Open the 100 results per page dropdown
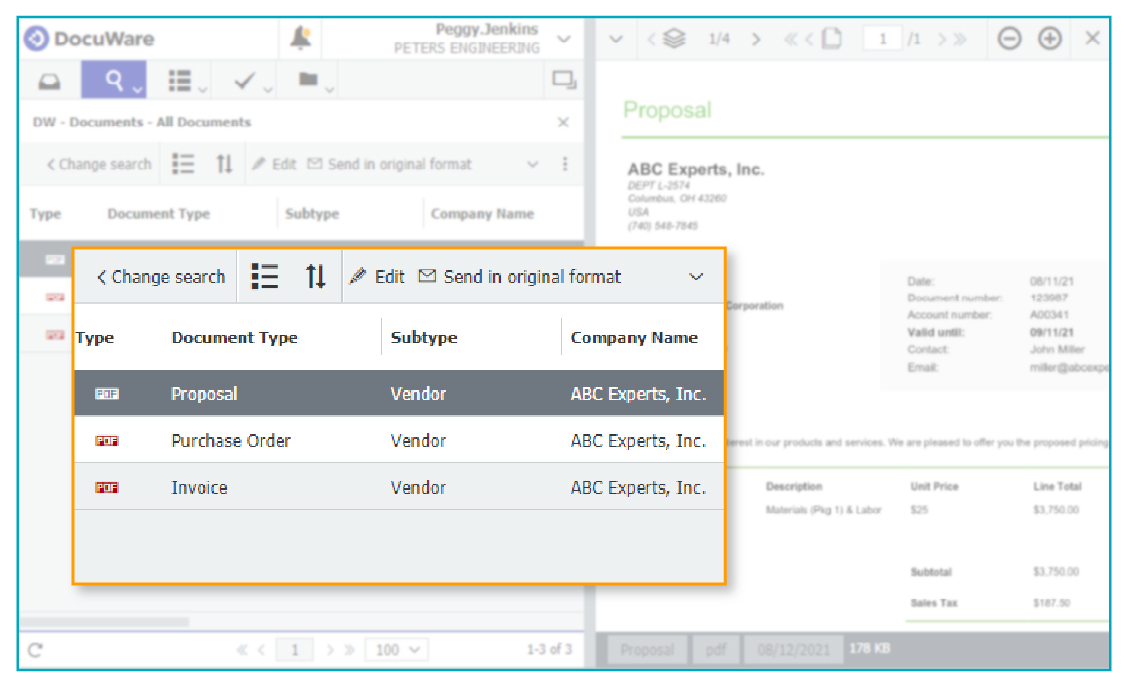This screenshot has height=684, width=1129. tap(397, 650)
